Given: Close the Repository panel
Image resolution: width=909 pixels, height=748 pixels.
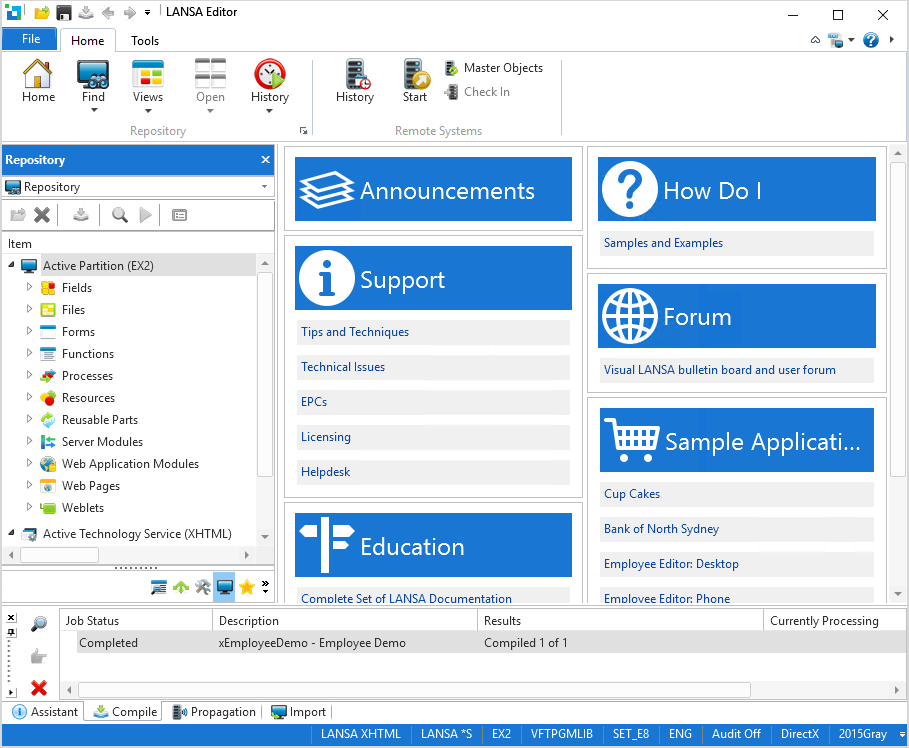Looking at the screenshot, I should point(266,159).
